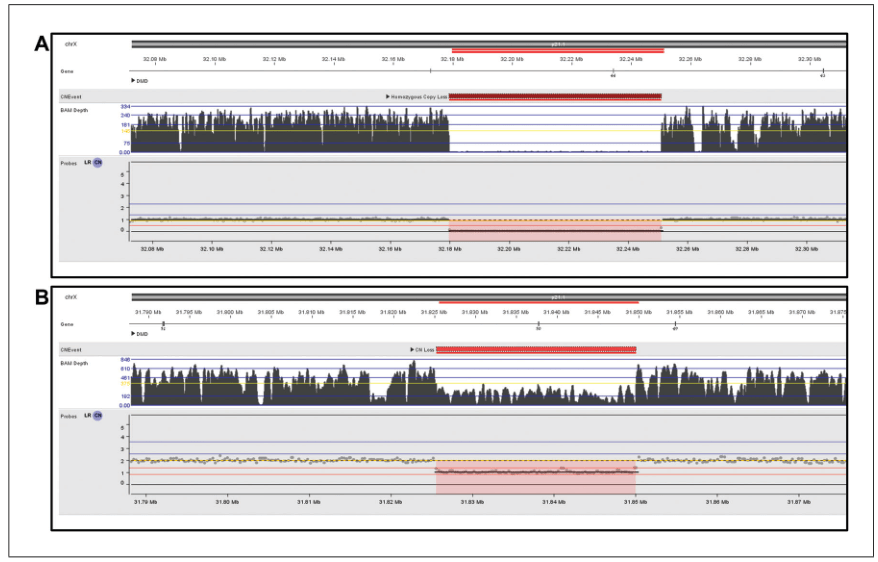Viewport: 878px width, 562px height.
Task: Switch to LR probes in panel B
Action: [87, 415]
